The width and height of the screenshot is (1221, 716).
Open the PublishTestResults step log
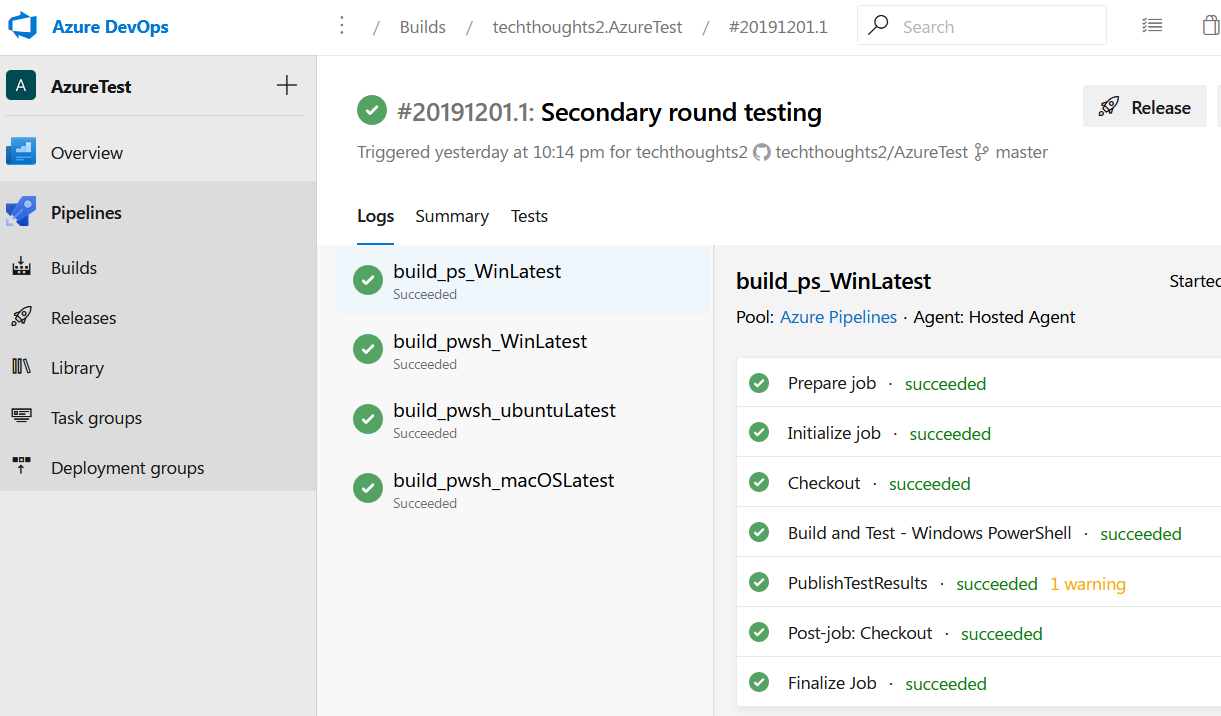979,583
